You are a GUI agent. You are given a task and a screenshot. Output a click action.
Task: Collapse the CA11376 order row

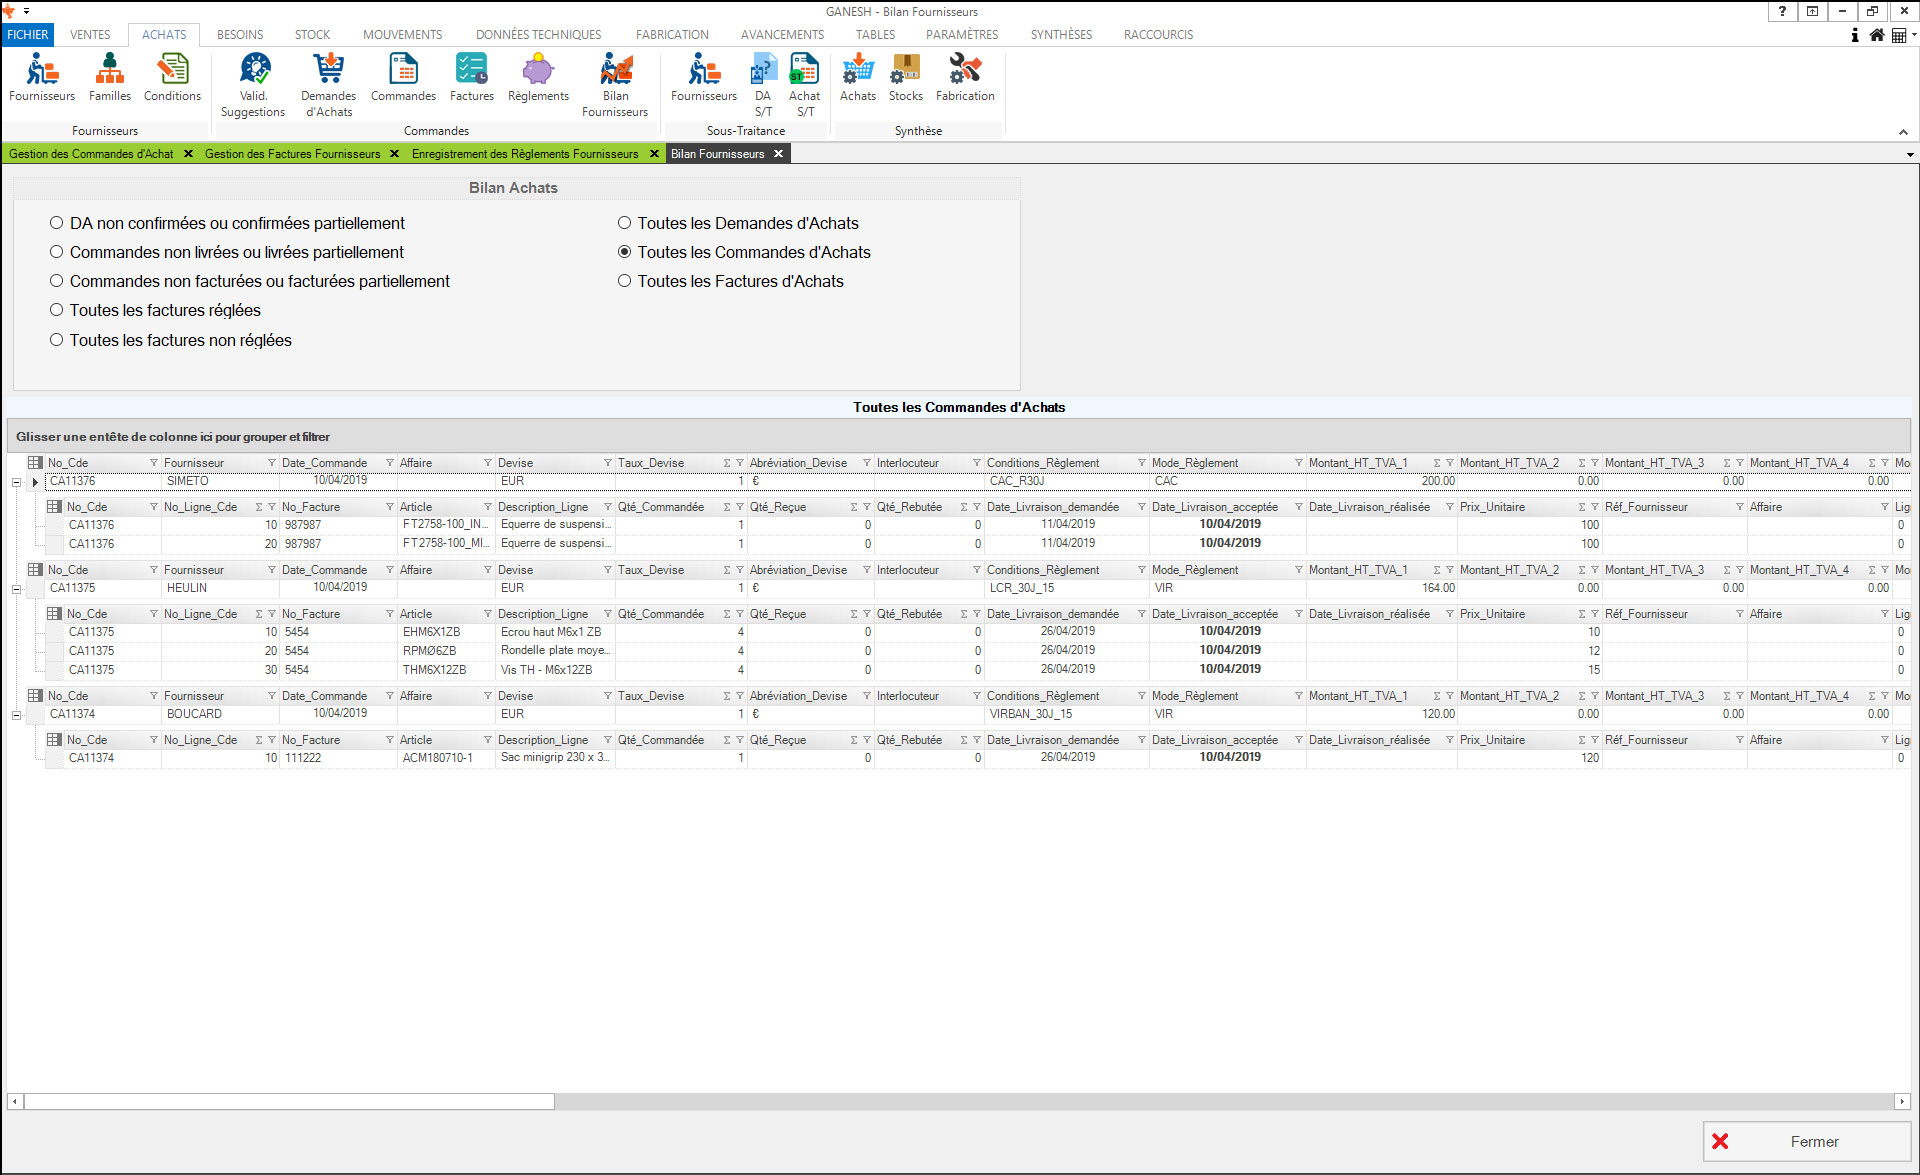[16, 482]
